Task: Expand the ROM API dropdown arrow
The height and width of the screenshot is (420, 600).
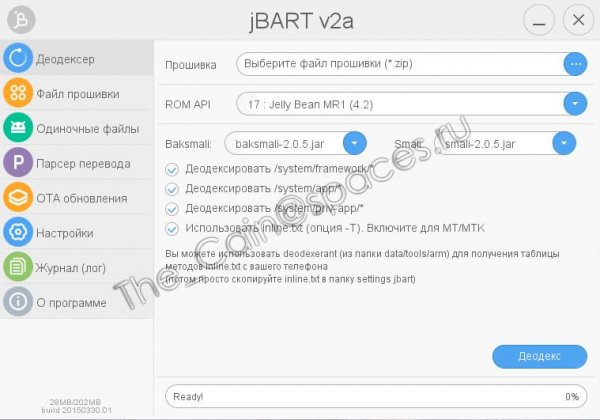Action: [x=575, y=104]
